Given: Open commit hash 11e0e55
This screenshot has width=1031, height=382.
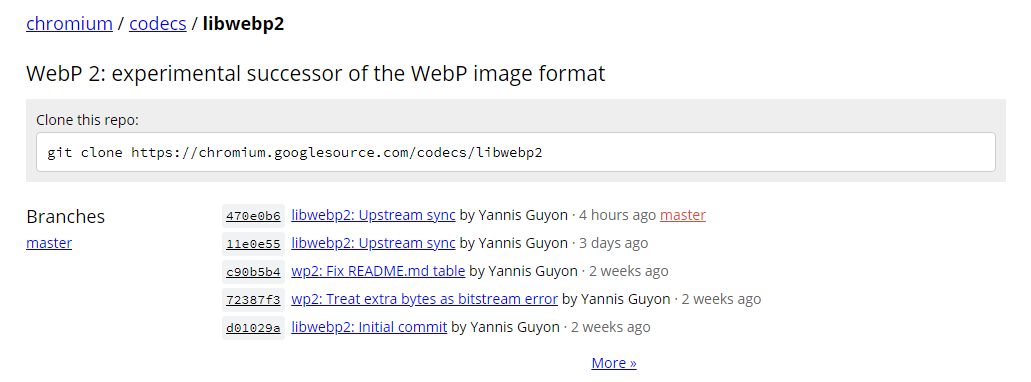Looking at the screenshot, I should pos(253,244).
